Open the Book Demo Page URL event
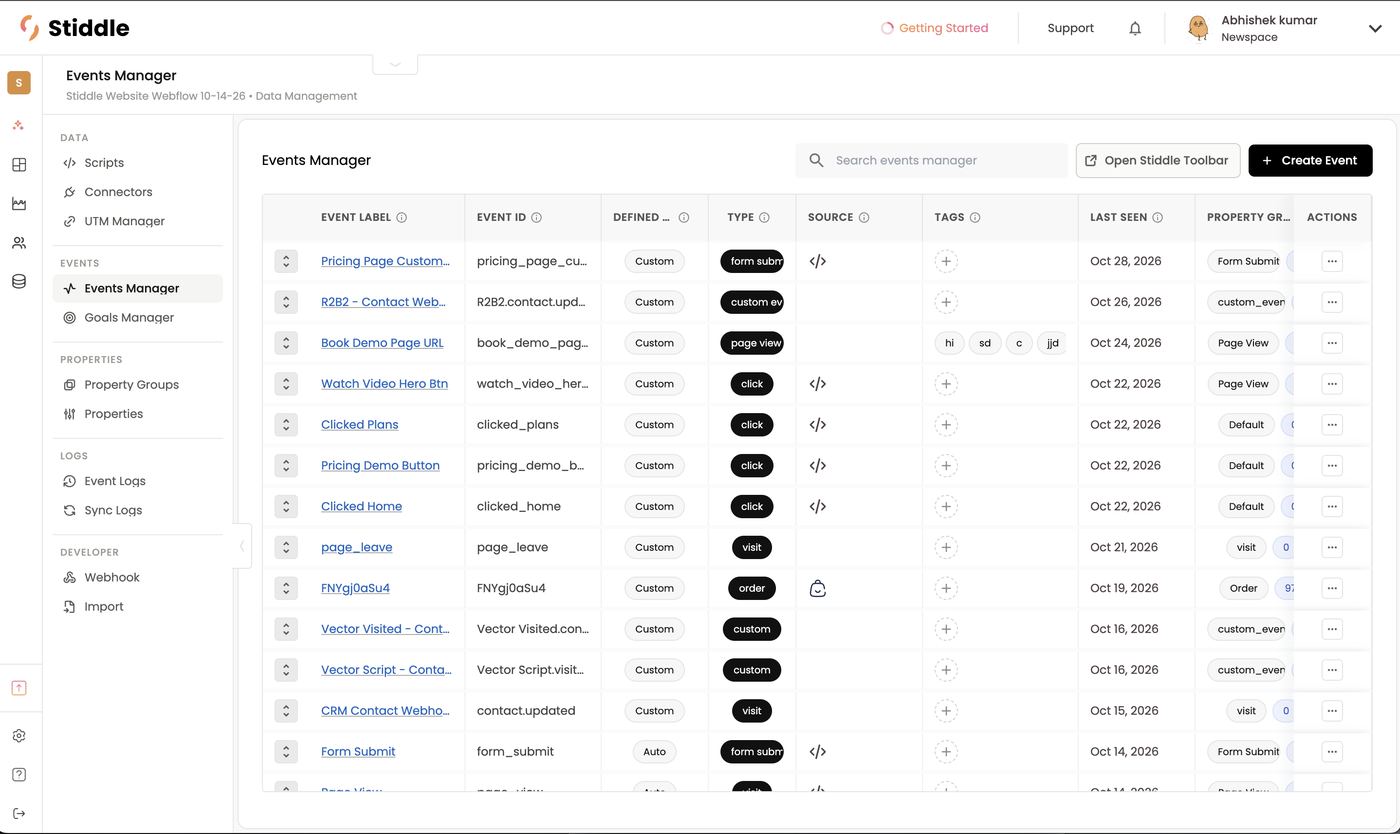This screenshot has width=1400, height=834. pos(382,343)
